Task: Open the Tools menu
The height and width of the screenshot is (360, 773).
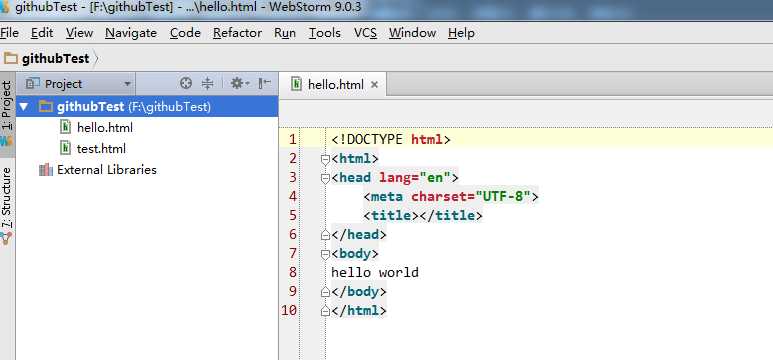Action: click(x=324, y=33)
